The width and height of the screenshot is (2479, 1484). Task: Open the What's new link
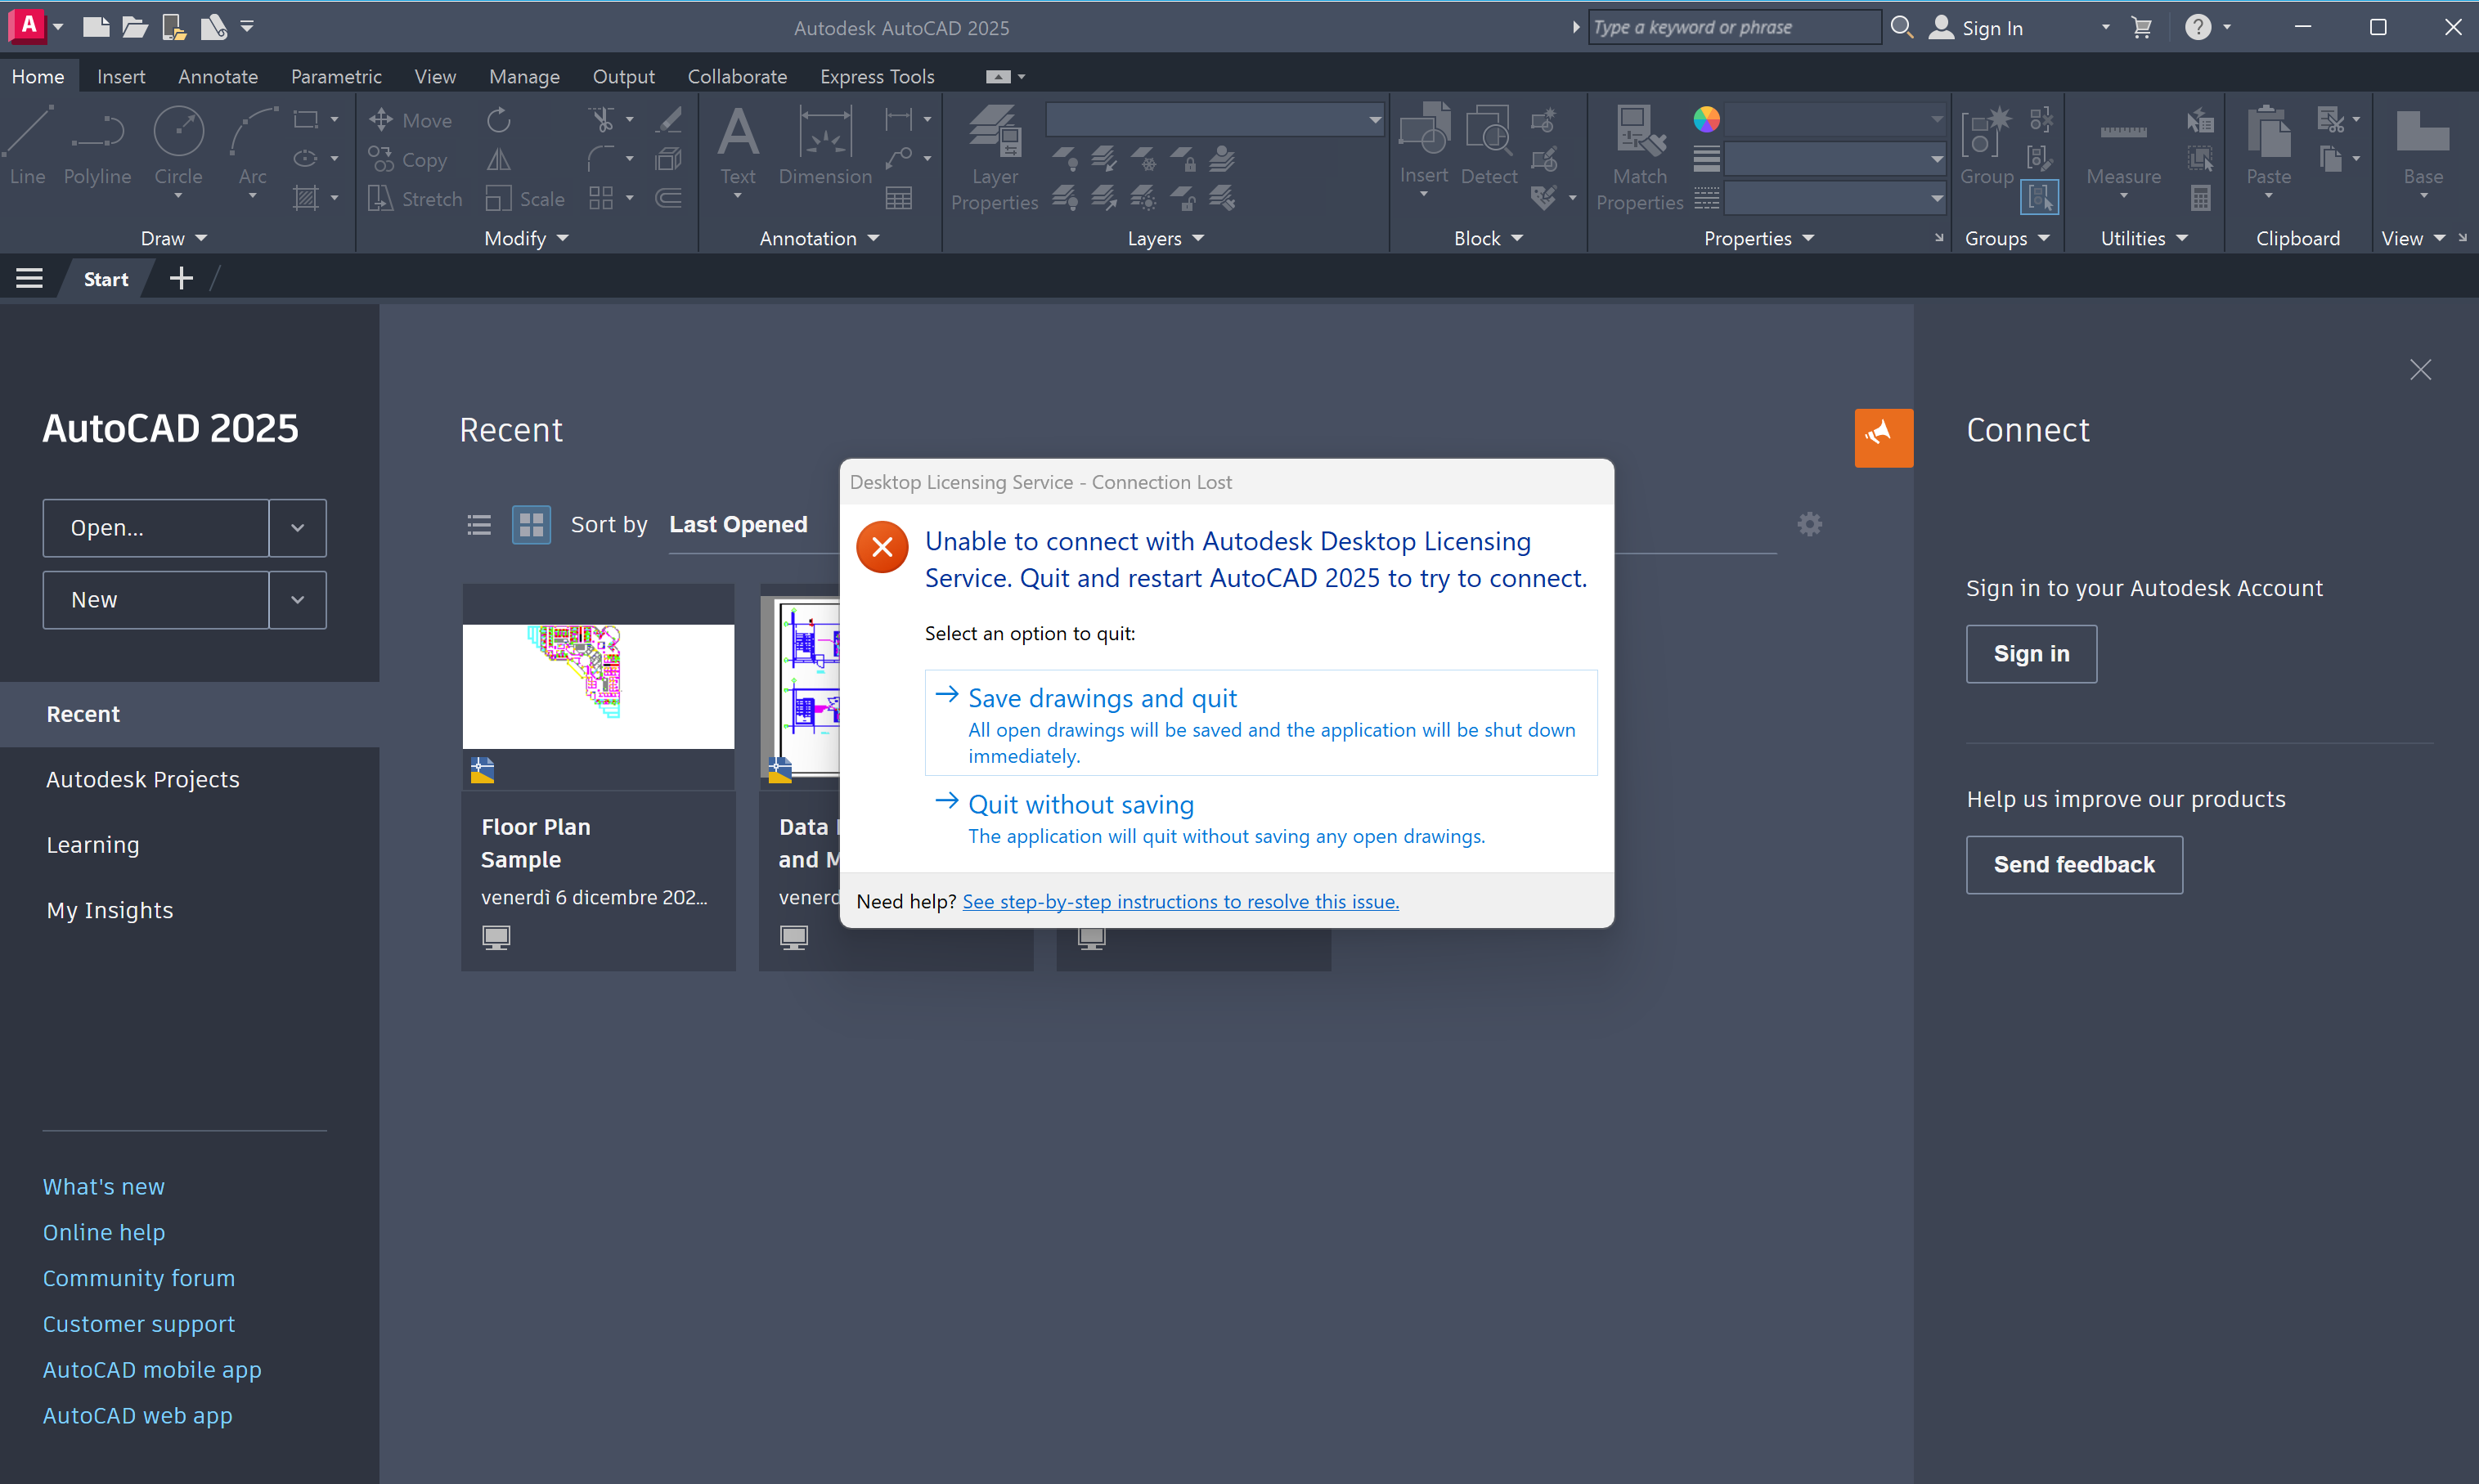(x=104, y=1187)
